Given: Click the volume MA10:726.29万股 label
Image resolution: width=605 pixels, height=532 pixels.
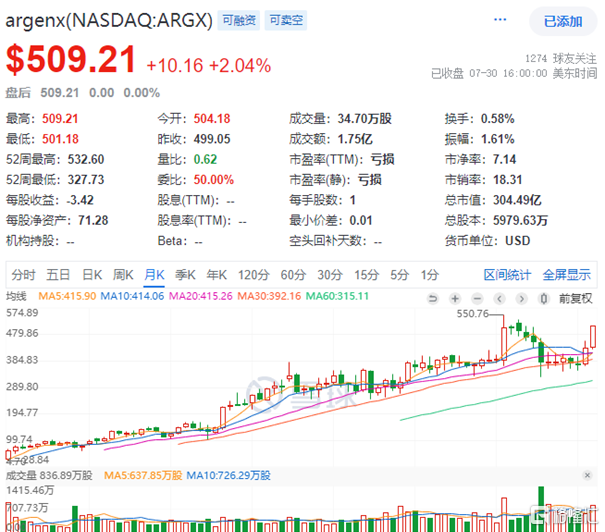Looking at the screenshot, I should [228, 475].
